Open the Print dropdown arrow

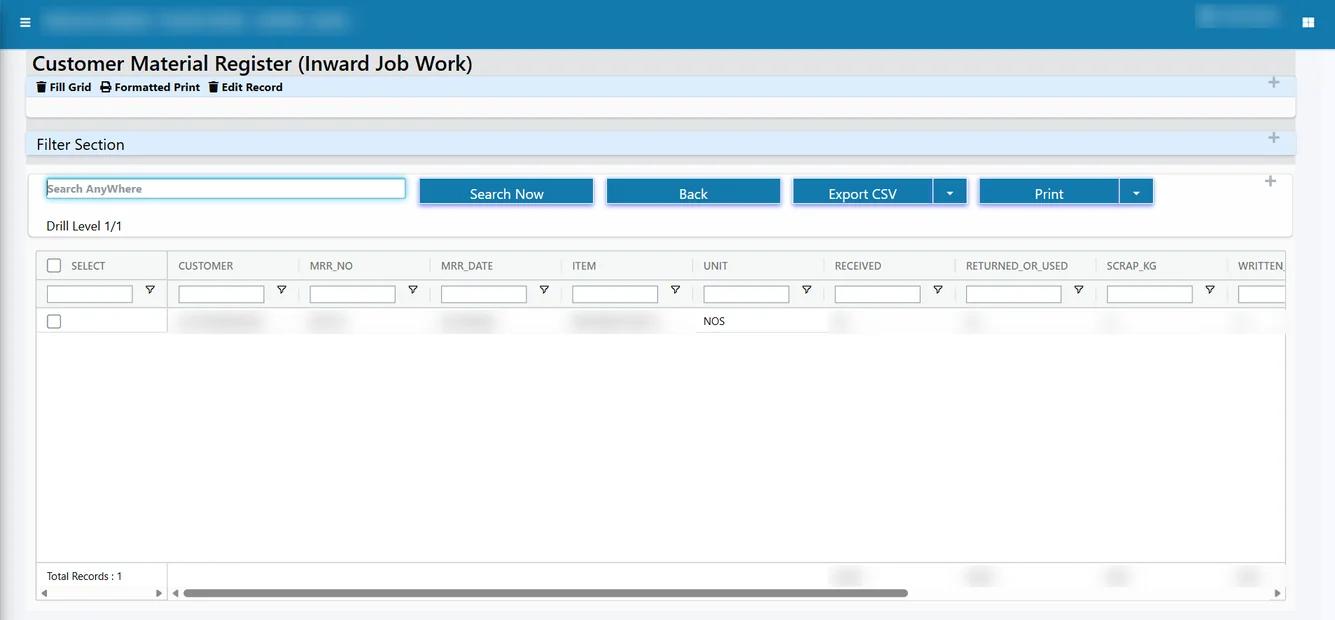click(x=1136, y=193)
